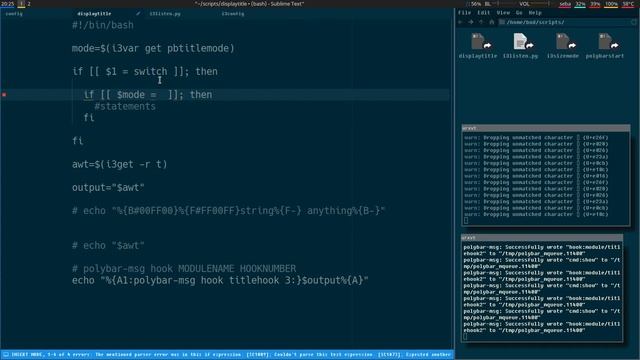The image size is (640, 360).
Task: Open the Help menu in file manager
Action: tap(535, 13)
